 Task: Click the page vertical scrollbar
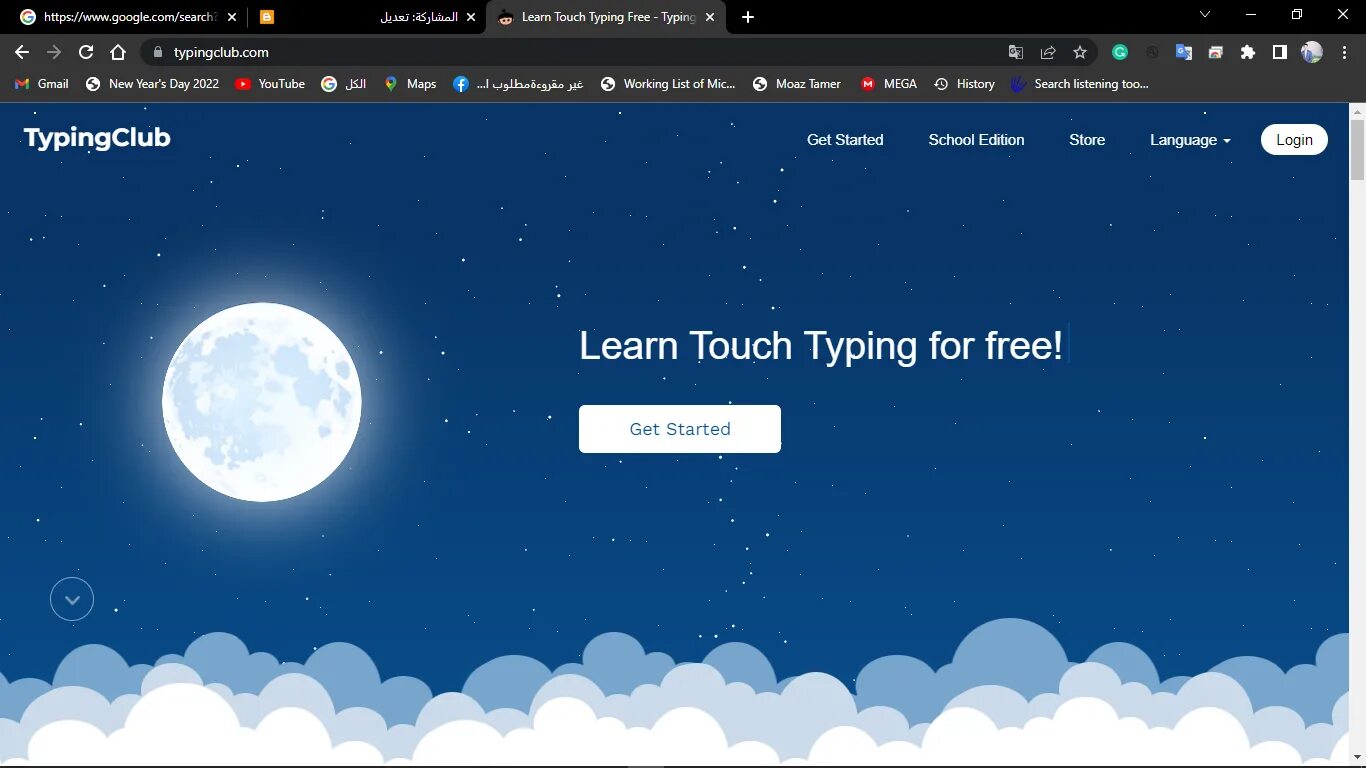tap(1357, 150)
